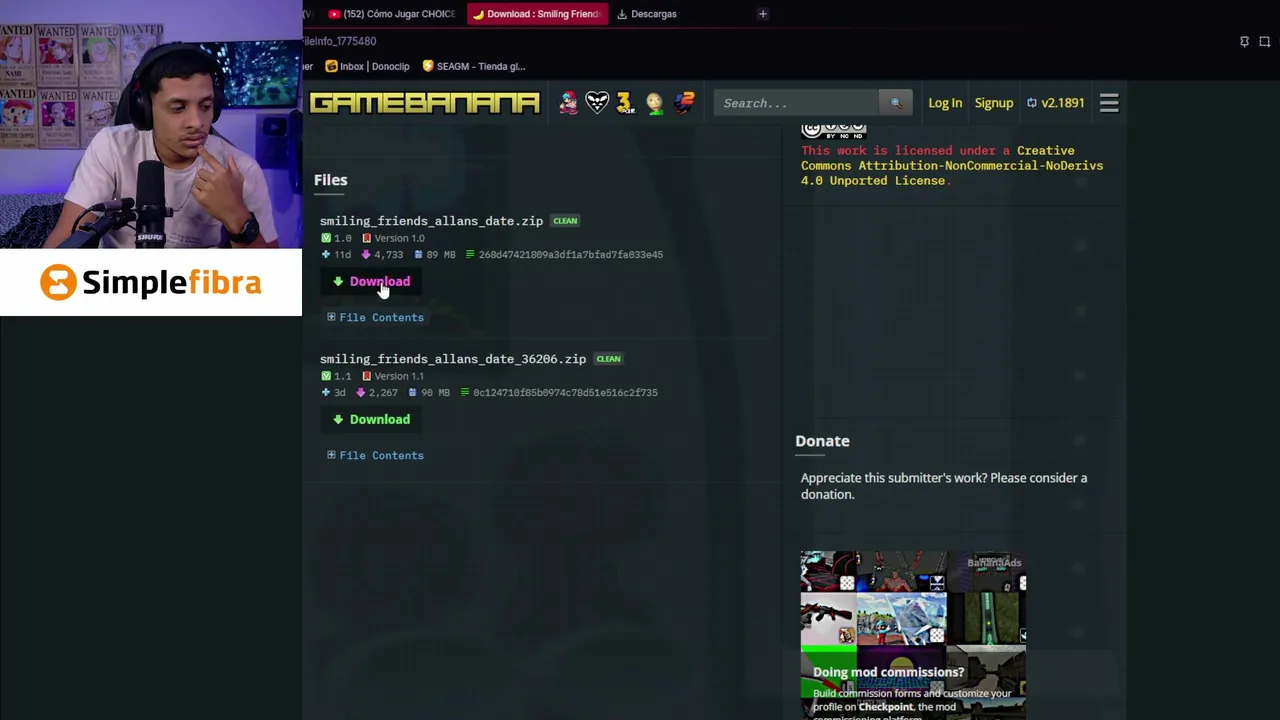
Task: Expand File Contents for version 1.1 file
Action: tap(375, 455)
